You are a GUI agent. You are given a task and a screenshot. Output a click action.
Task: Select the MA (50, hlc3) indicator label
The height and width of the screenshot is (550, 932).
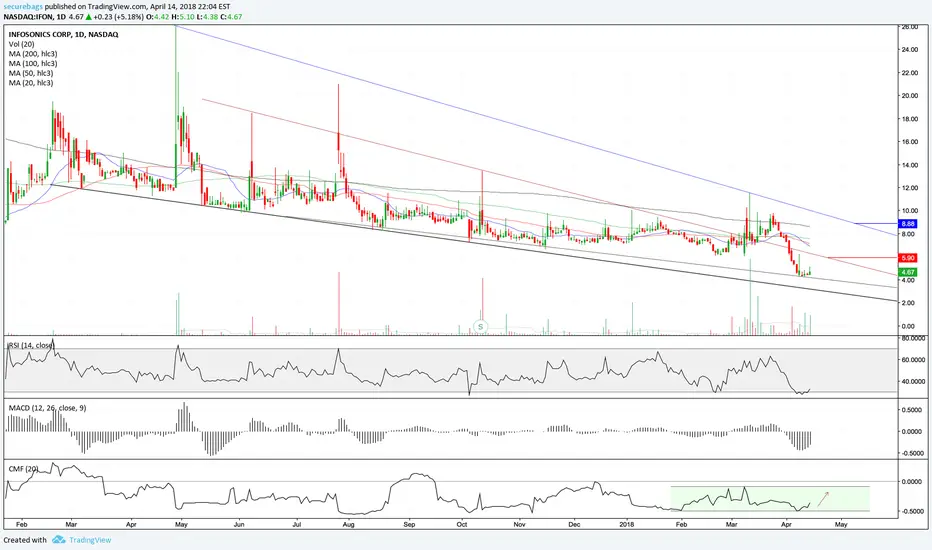pos(31,73)
